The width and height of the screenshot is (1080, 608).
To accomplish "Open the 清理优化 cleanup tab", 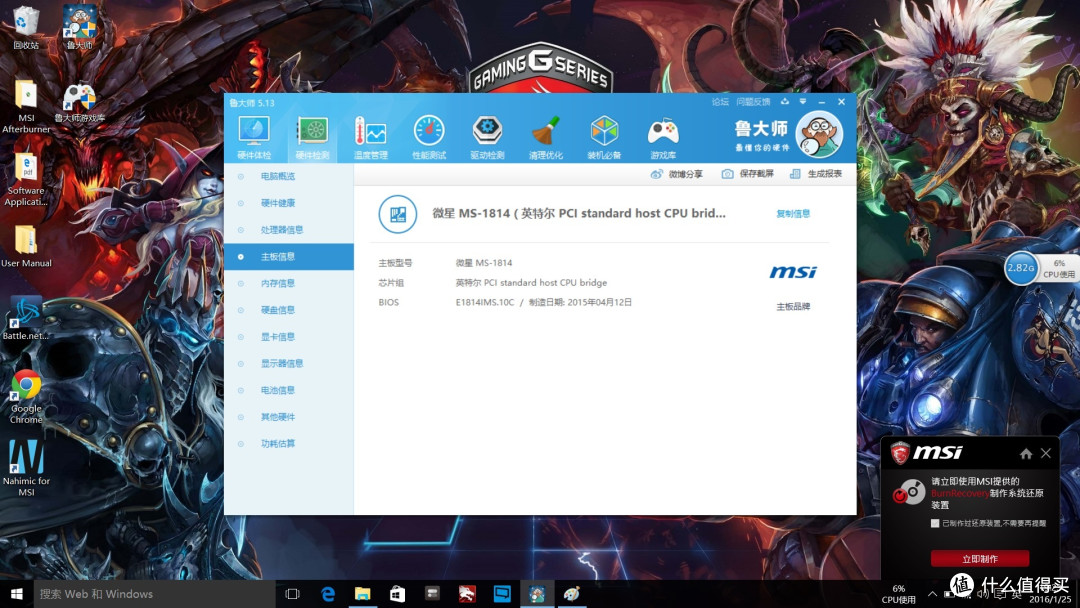I will click(x=546, y=138).
